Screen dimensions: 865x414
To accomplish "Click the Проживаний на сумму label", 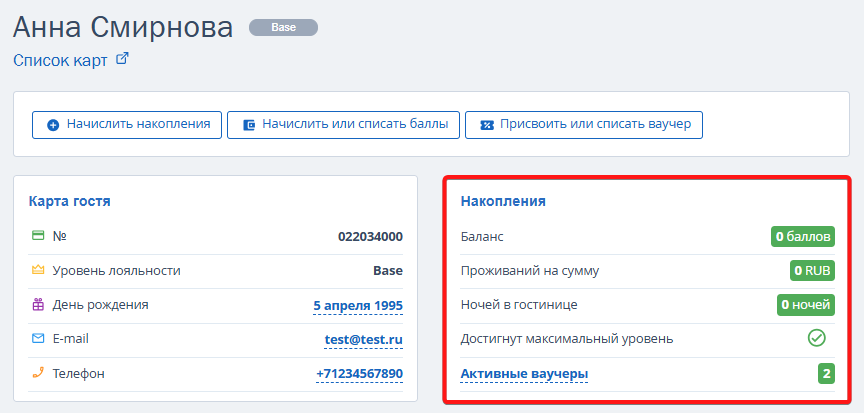I will [530, 271].
